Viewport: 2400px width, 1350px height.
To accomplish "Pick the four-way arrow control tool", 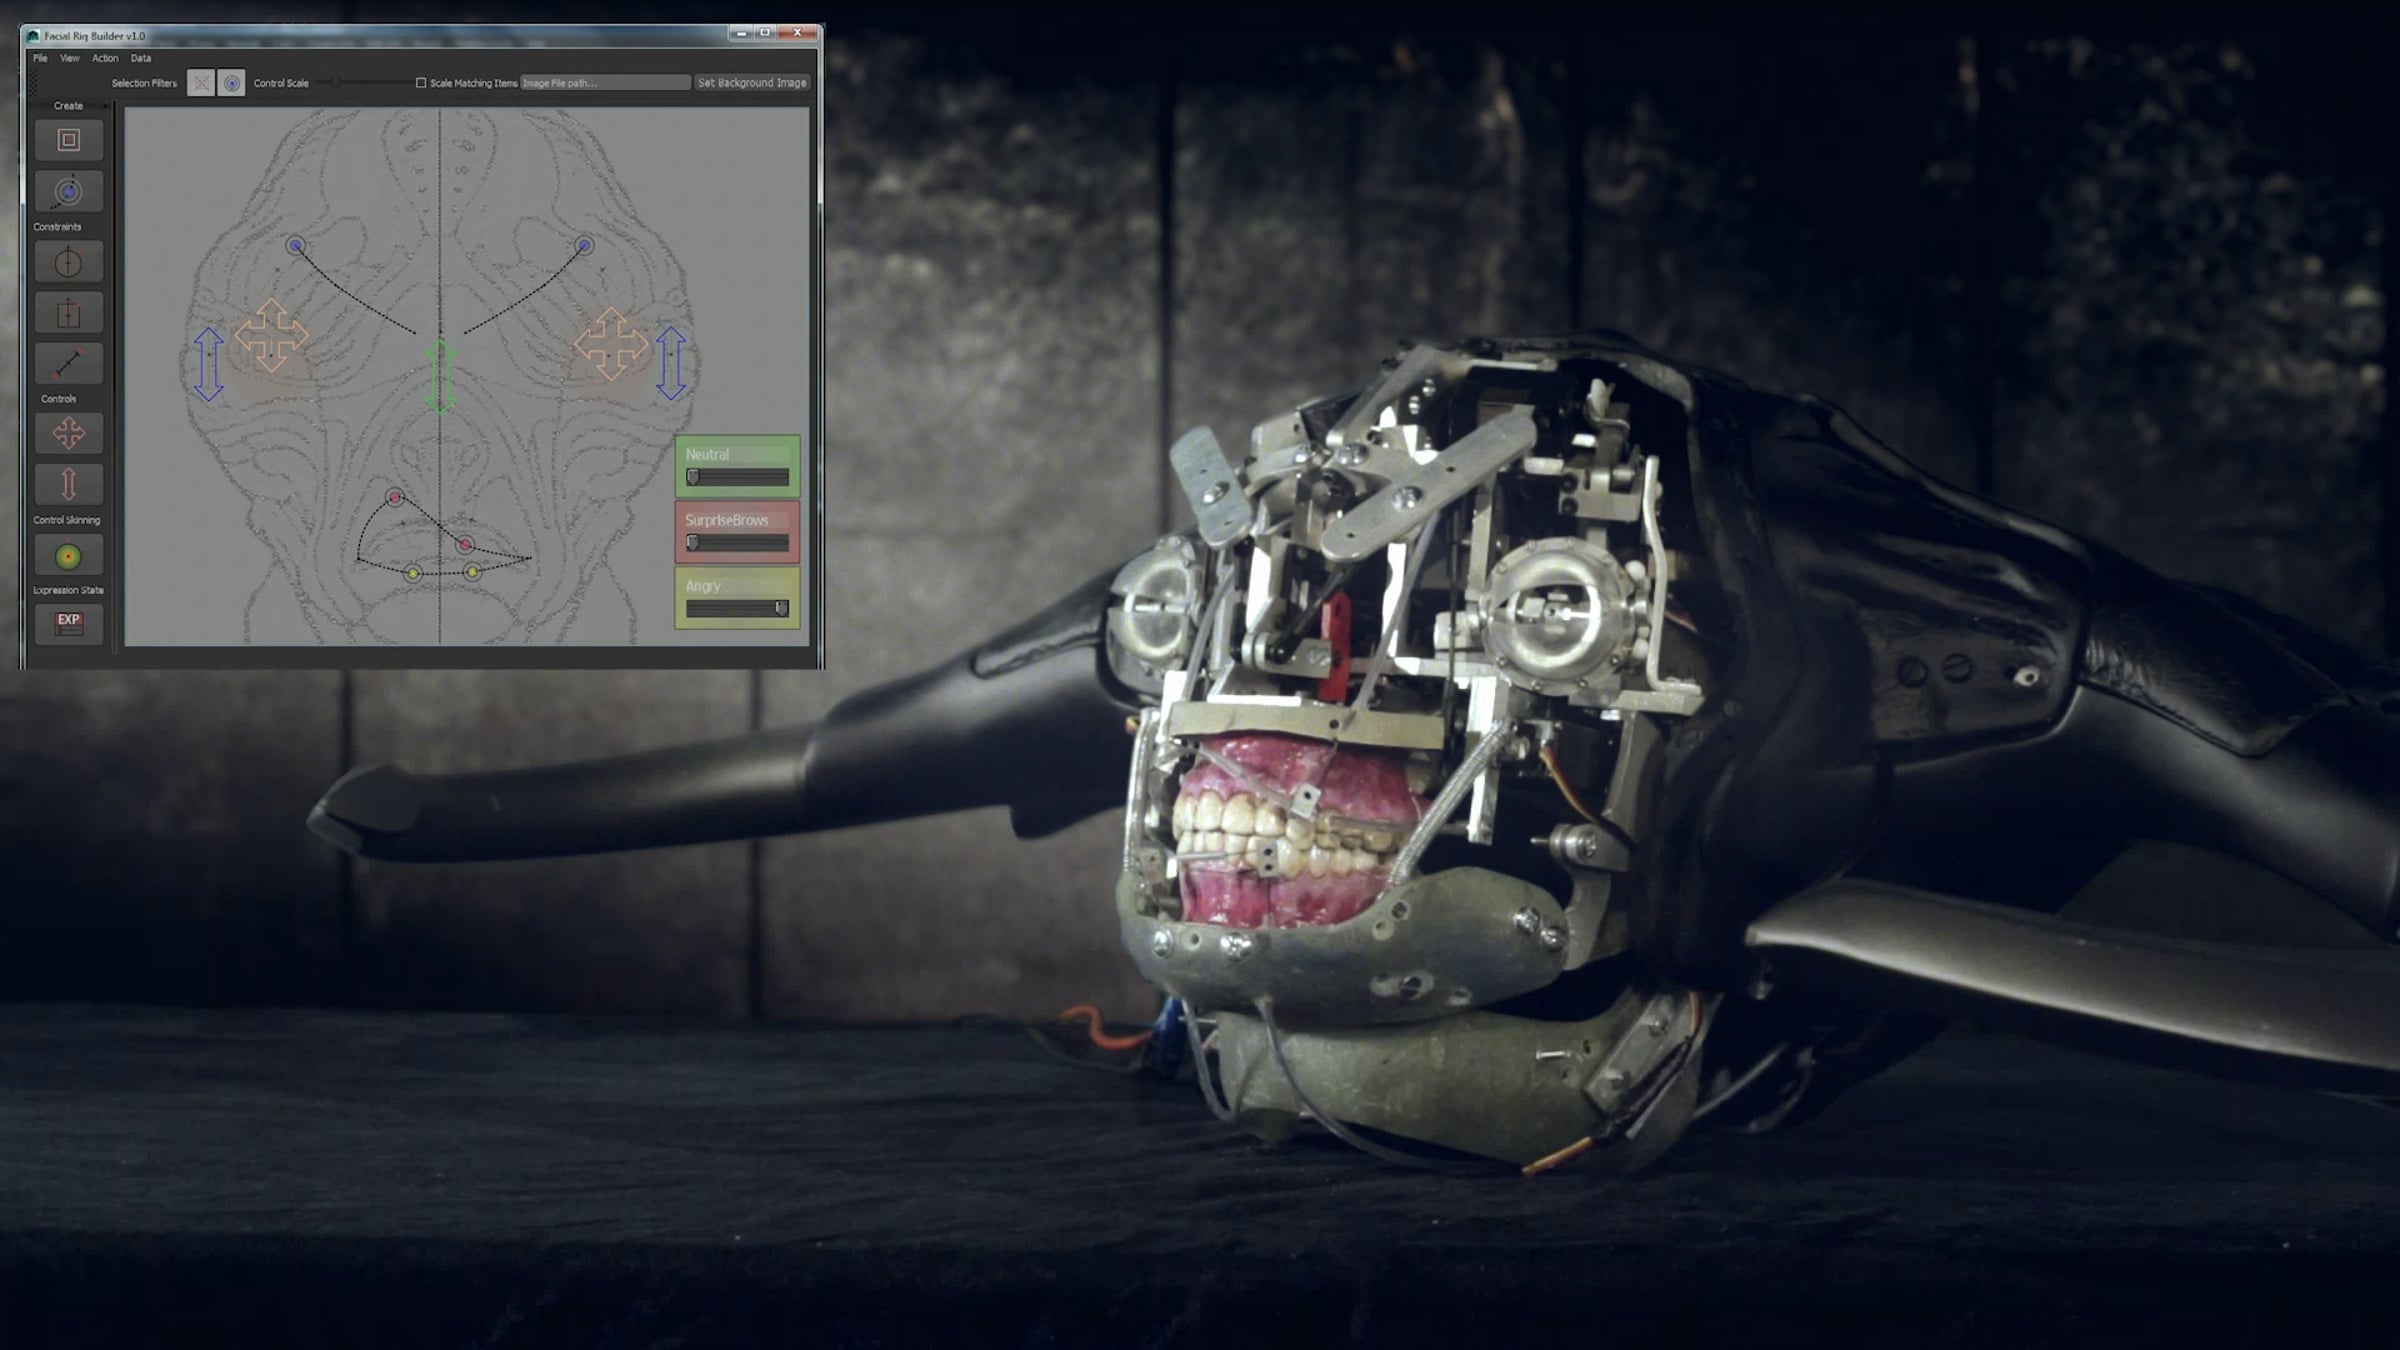I will [x=68, y=434].
